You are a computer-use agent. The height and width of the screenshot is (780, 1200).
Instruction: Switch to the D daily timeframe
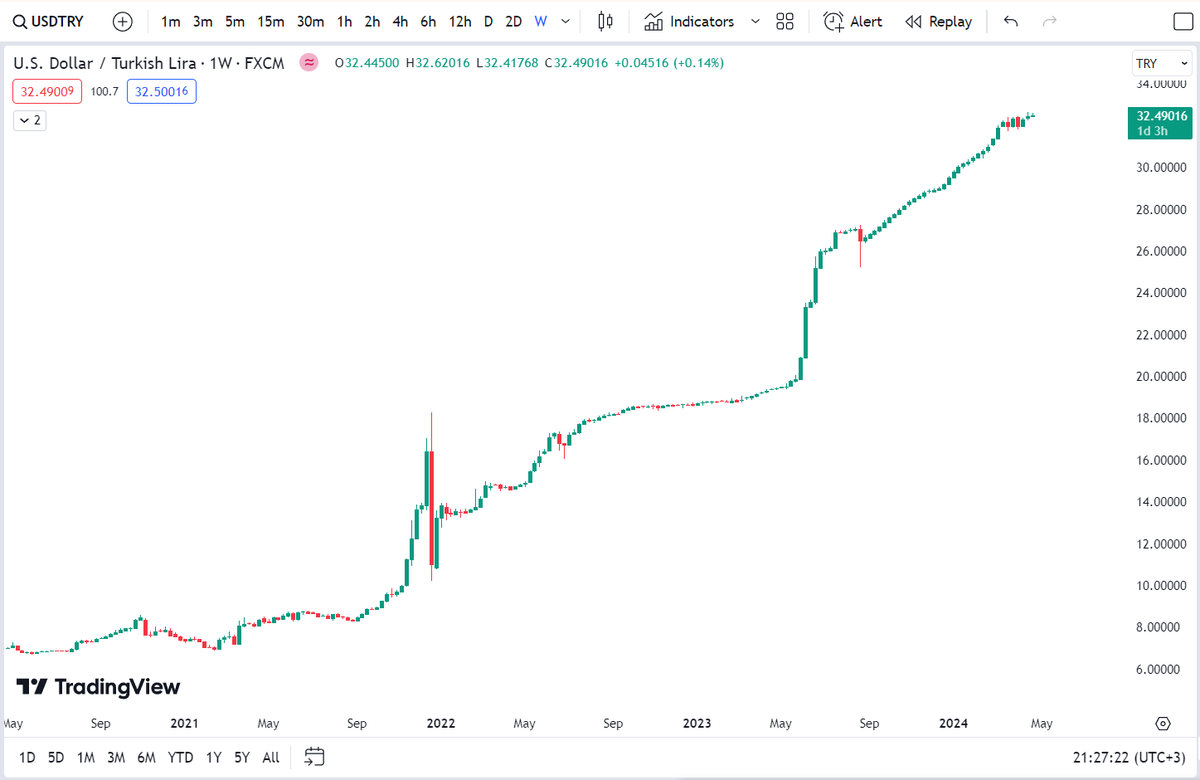488,21
